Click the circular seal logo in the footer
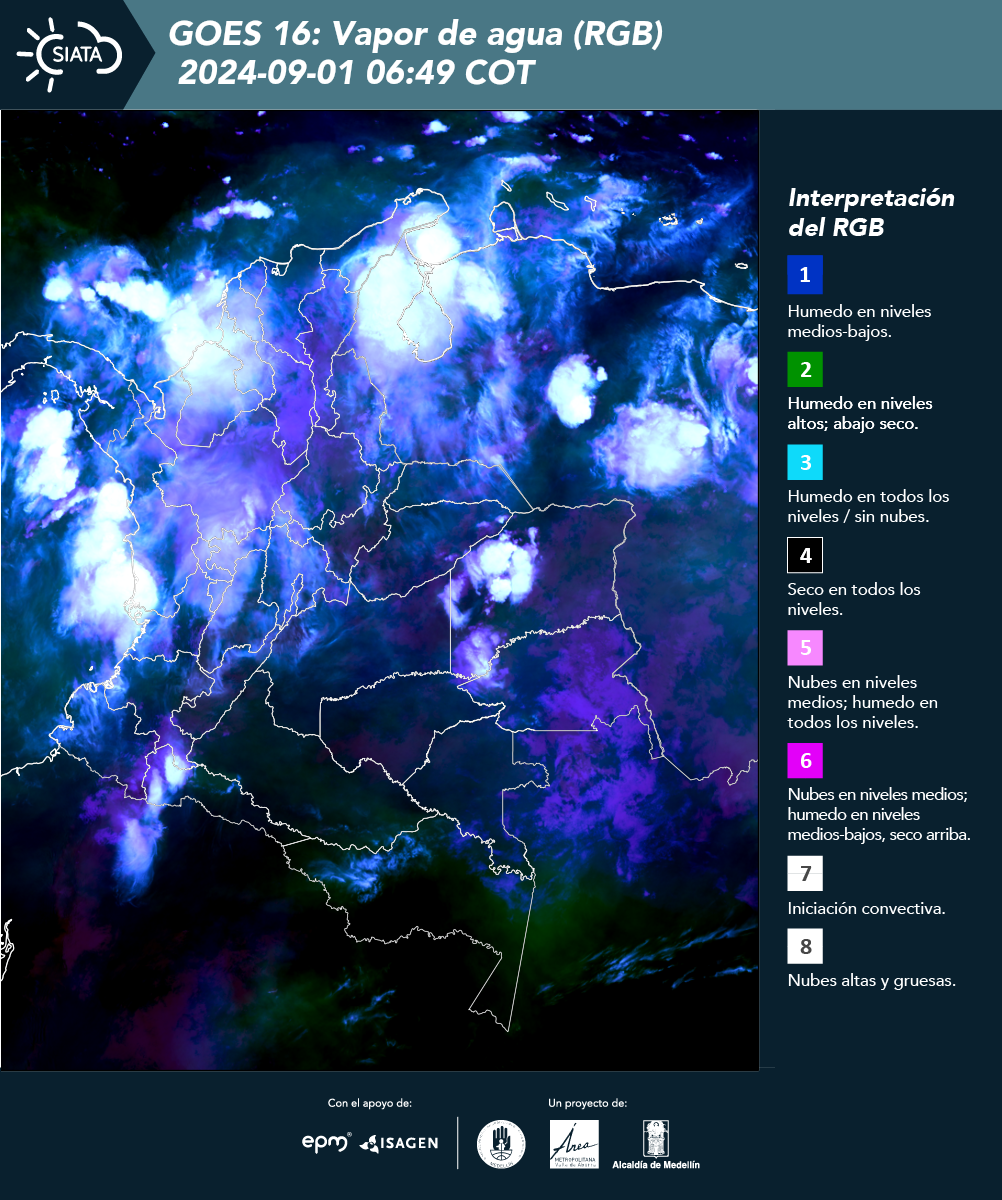Image resolution: width=1002 pixels, height=1200 pixels. (x=501, y=1144)
